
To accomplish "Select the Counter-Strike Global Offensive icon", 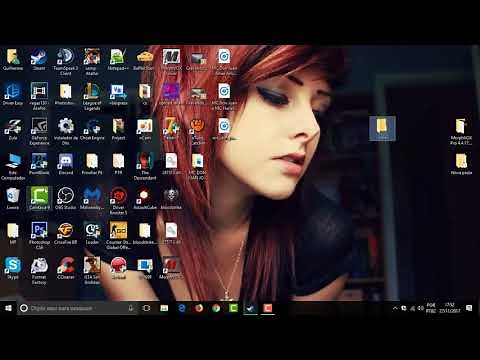I will point(118,236).
